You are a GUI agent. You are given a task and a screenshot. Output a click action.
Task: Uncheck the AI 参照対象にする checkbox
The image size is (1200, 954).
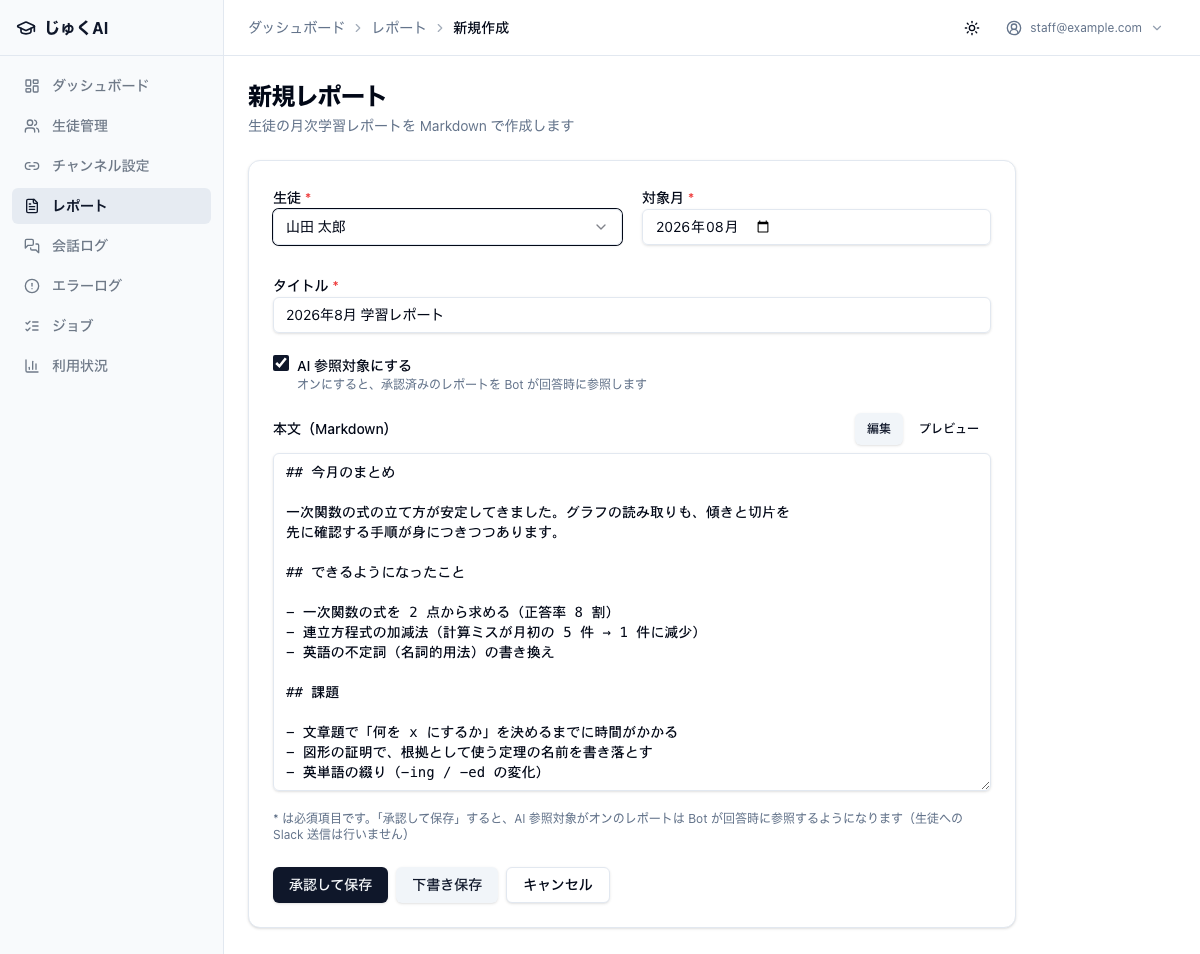point(281,363)
